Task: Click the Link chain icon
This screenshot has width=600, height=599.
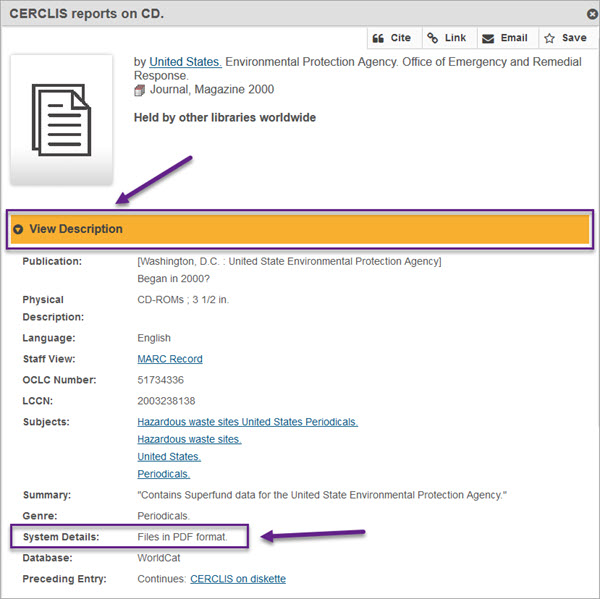Action: [x=432, y=38]
